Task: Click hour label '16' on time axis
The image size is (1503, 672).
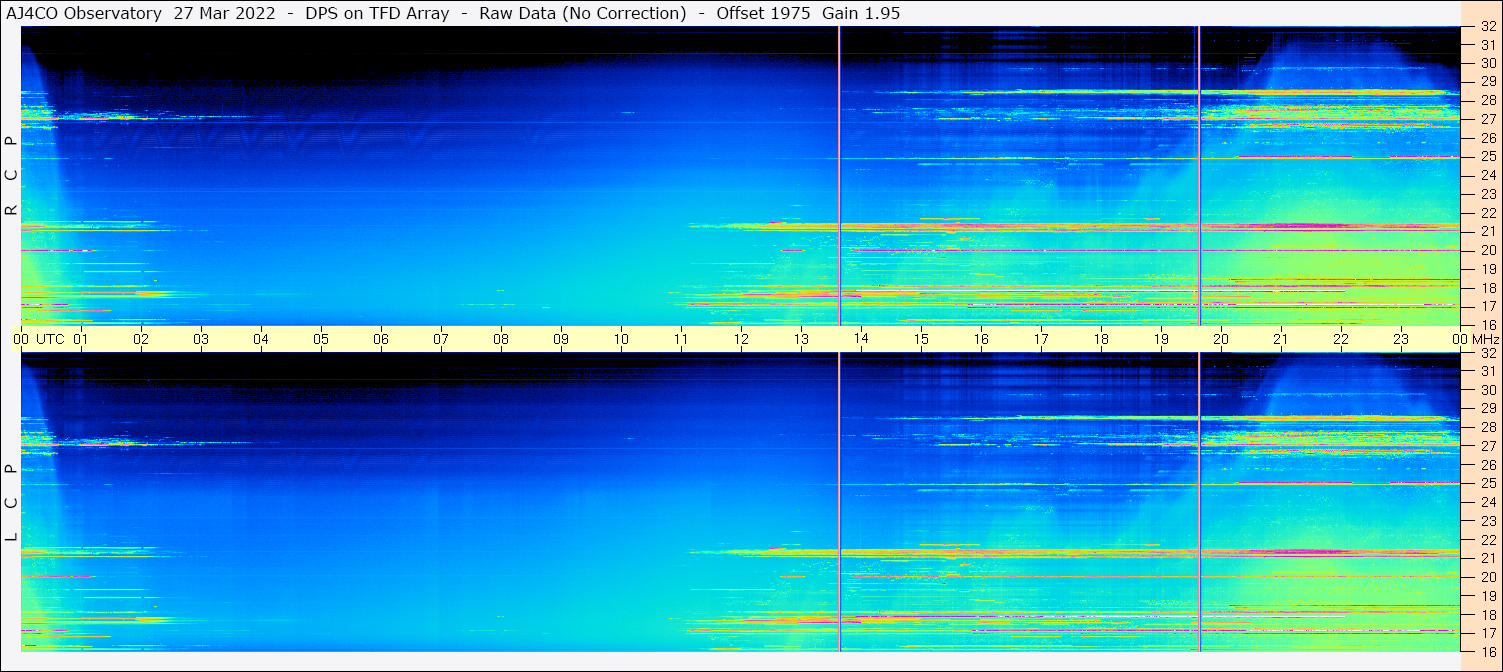Action: pos(981,339)
